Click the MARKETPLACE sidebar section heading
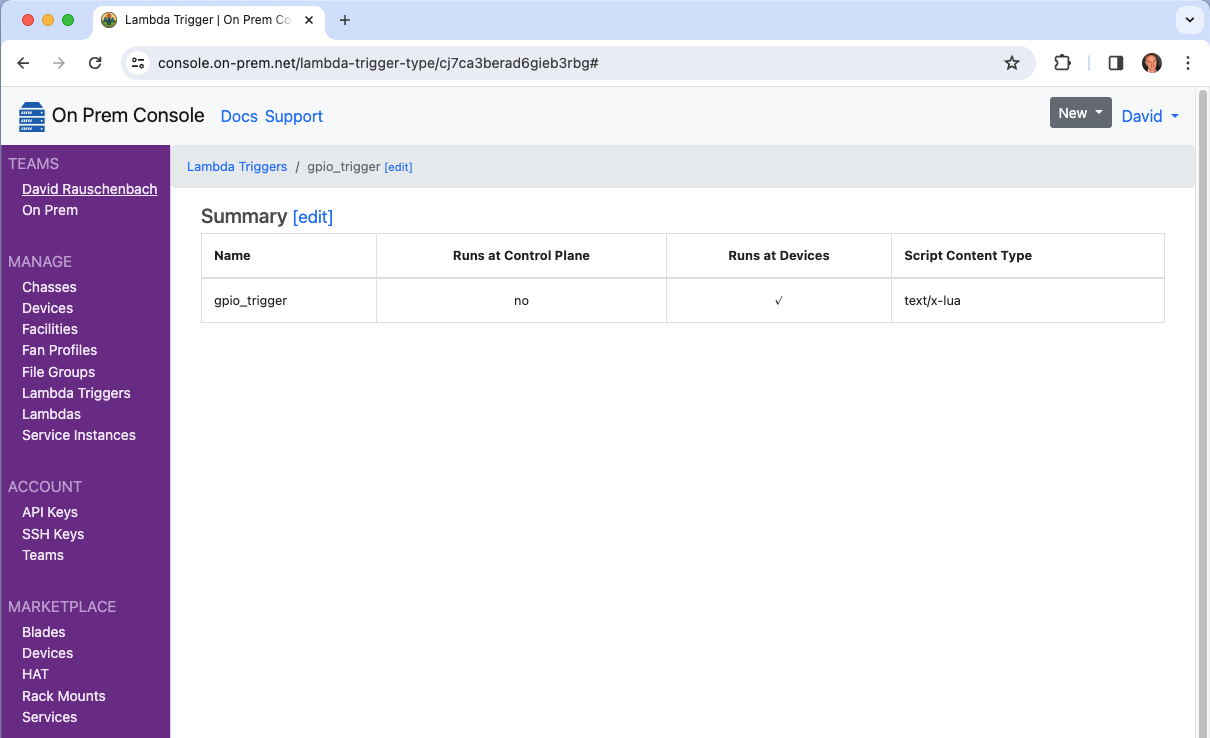The height and width of the screenshot is (738, 1210). [x=62, y=607]
